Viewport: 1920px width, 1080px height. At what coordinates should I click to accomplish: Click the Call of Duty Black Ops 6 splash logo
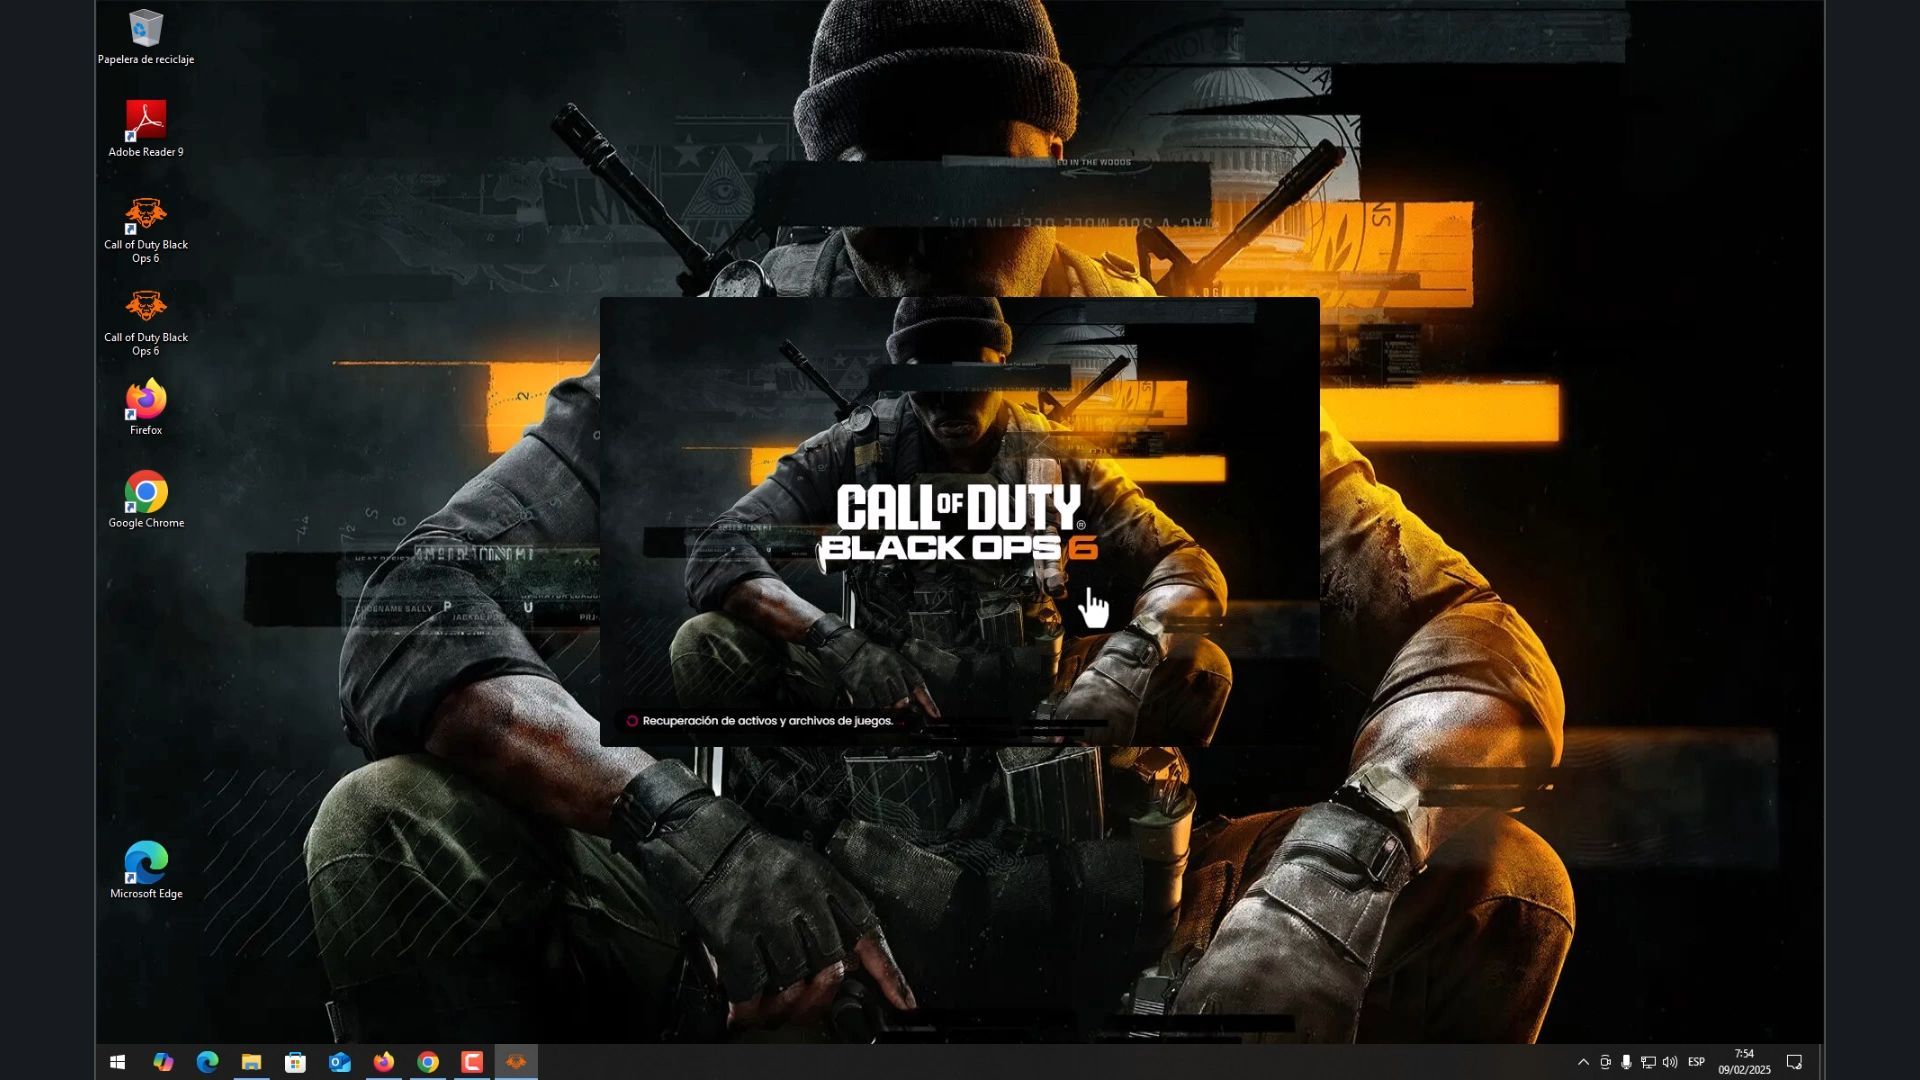960,523
